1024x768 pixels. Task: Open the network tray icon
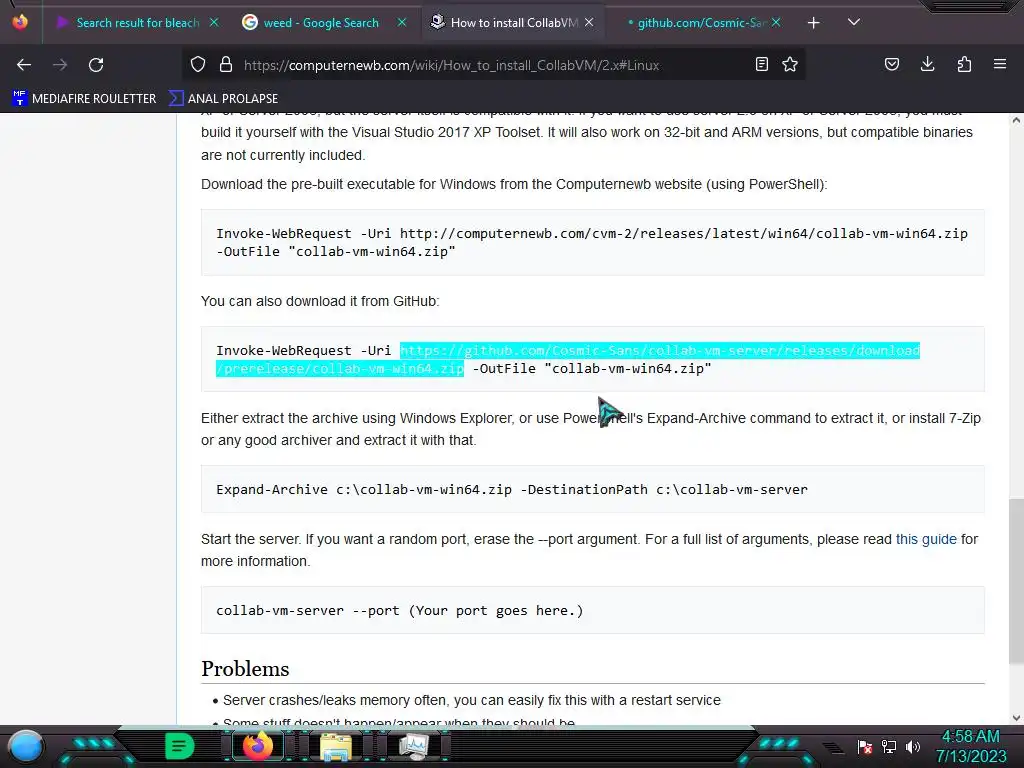[x=889, y=746]
